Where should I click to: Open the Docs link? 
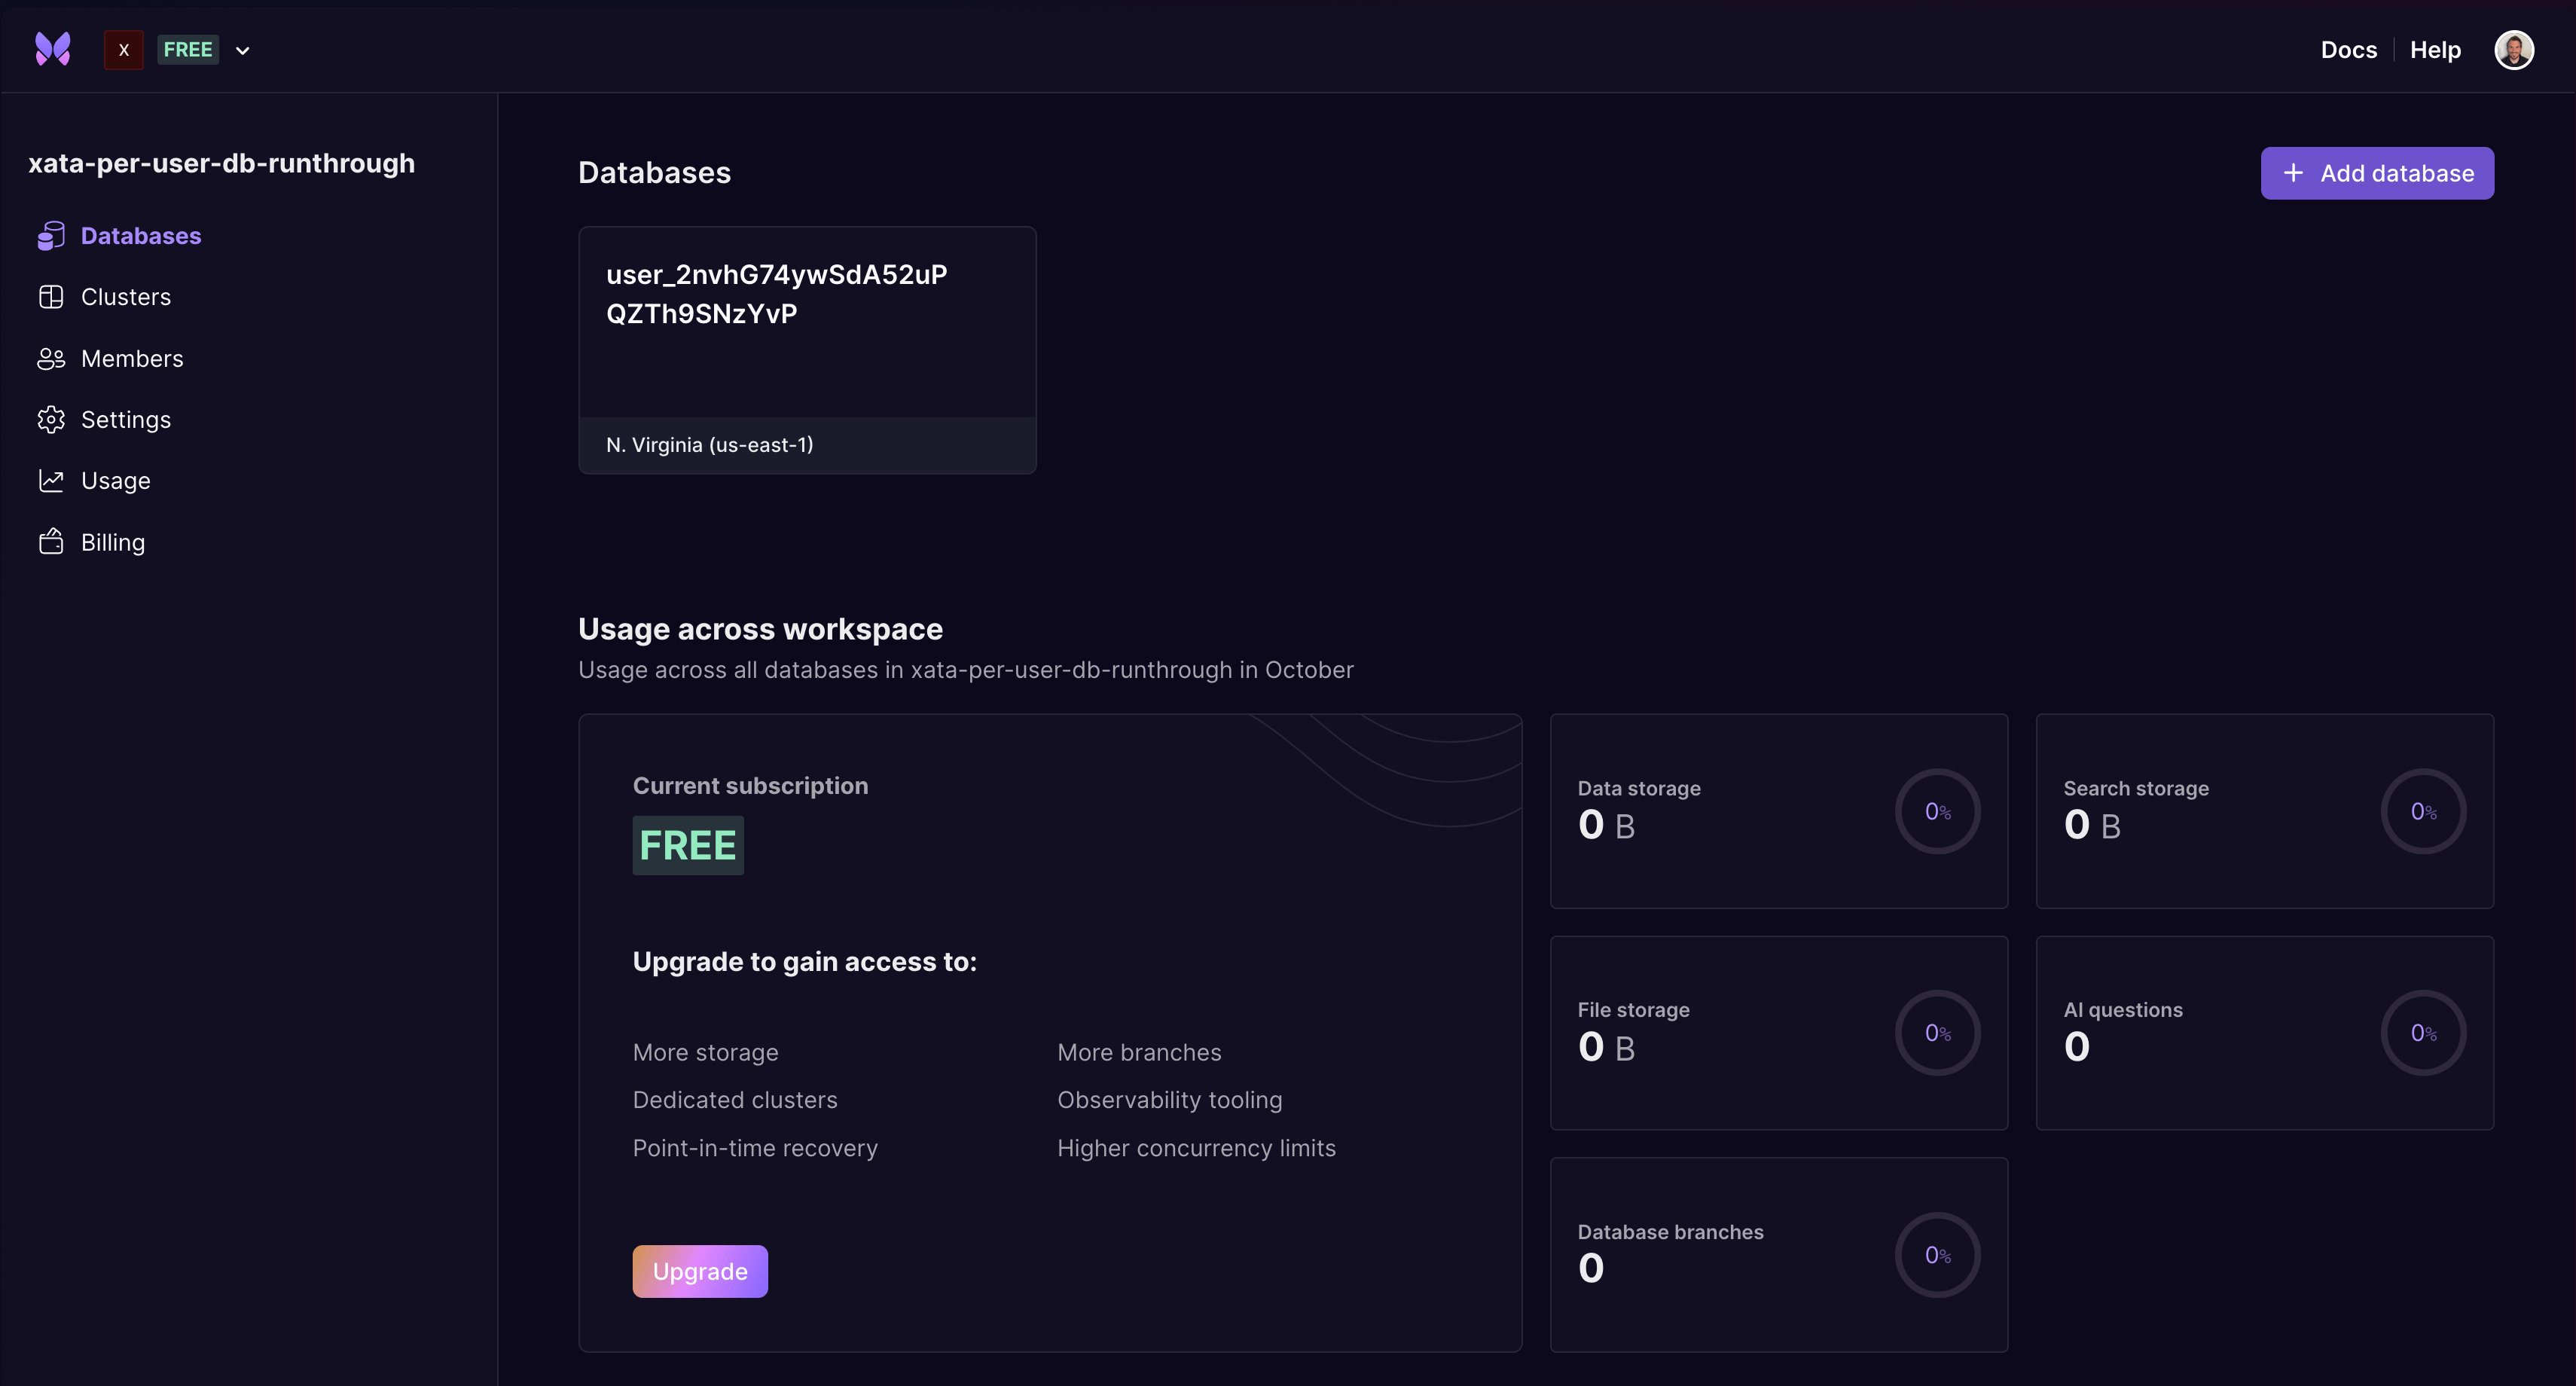coord(2348,50)
